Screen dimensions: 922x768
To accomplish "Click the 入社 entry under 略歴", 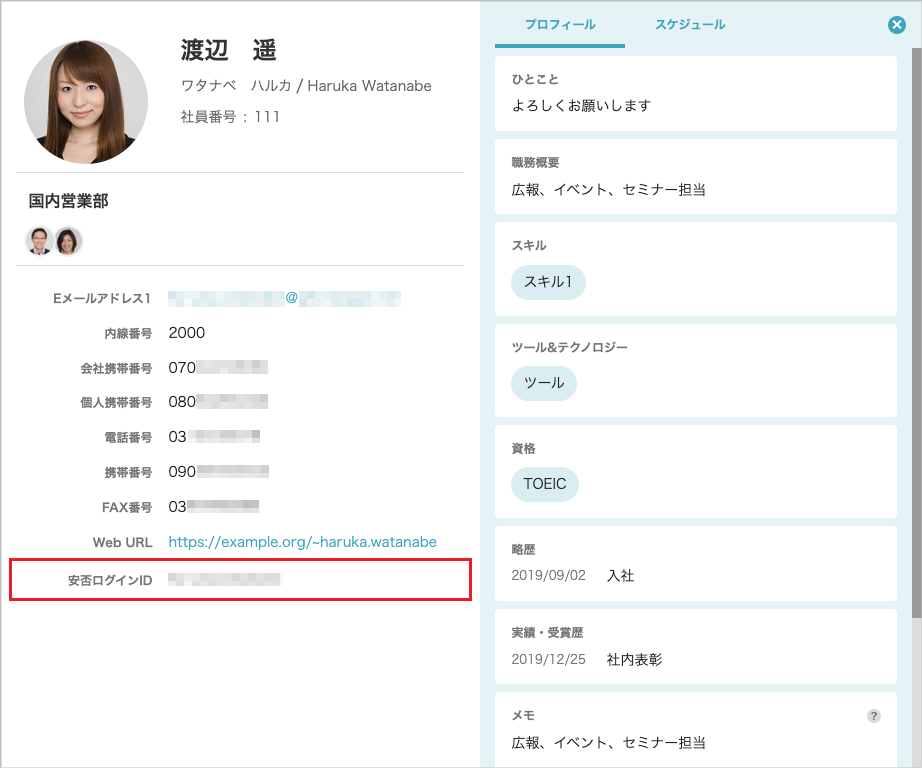I will tap(620, 575).
